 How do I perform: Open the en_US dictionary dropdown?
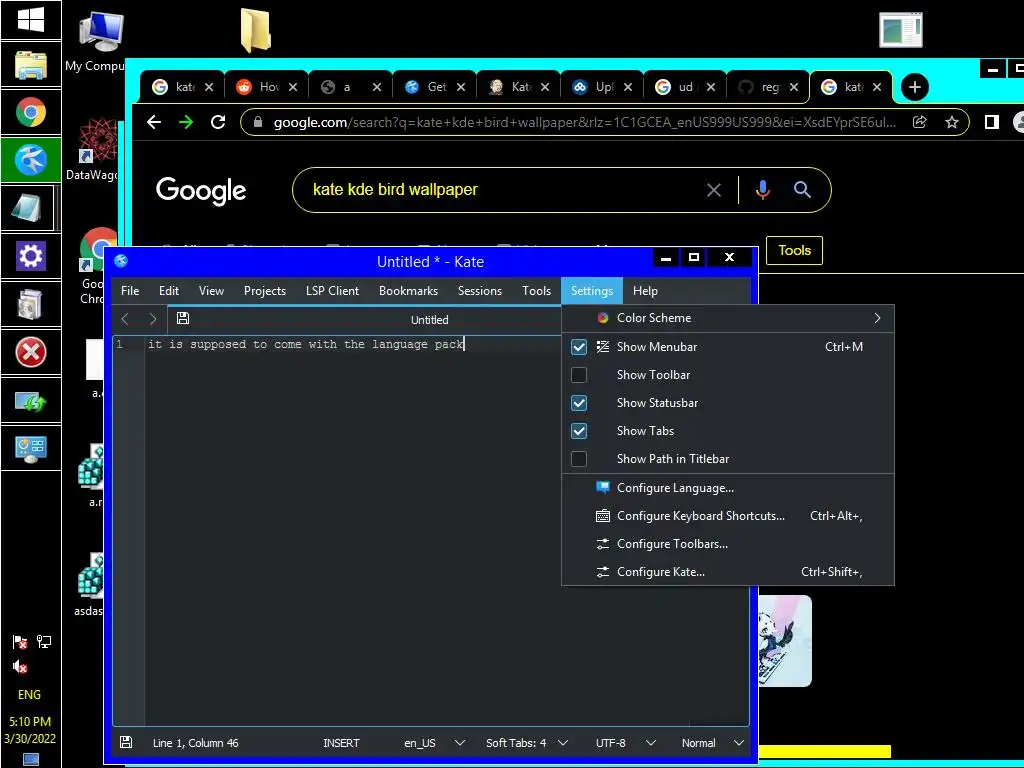point(434,743)
